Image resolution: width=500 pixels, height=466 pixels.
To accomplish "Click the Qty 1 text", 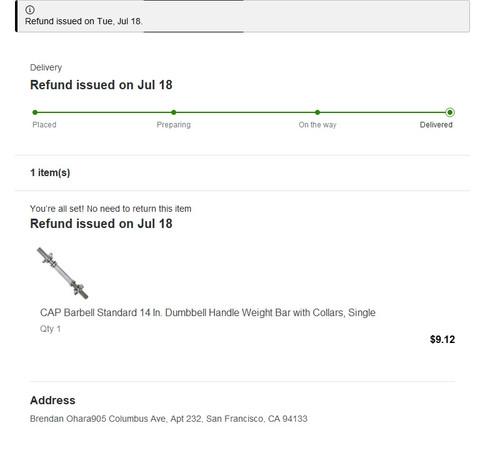I will click(x=50, y=329).
